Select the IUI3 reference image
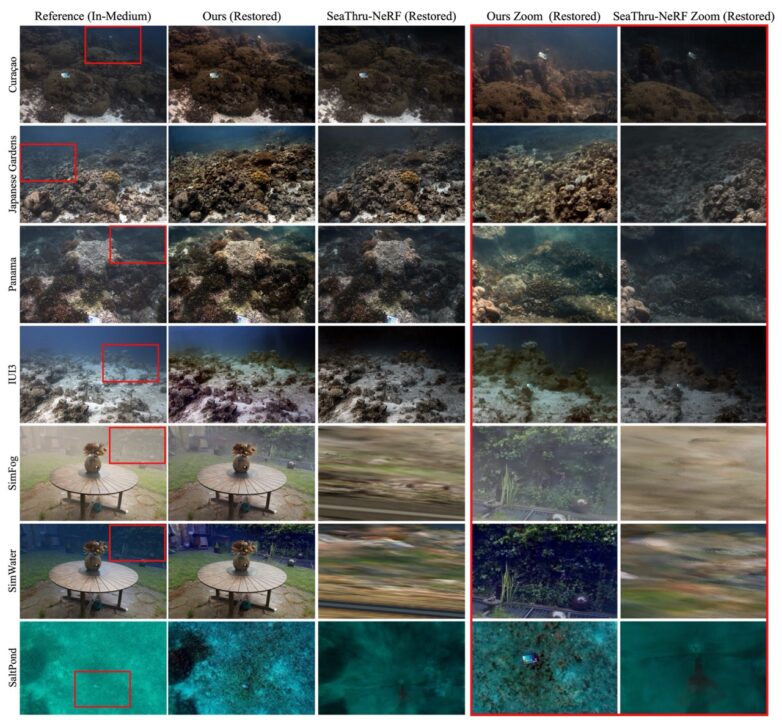 pyautogui.click(x=93, y=374)
